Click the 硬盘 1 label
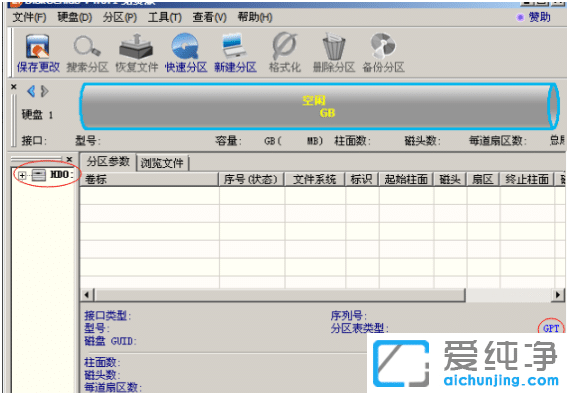 pos(38,115)
